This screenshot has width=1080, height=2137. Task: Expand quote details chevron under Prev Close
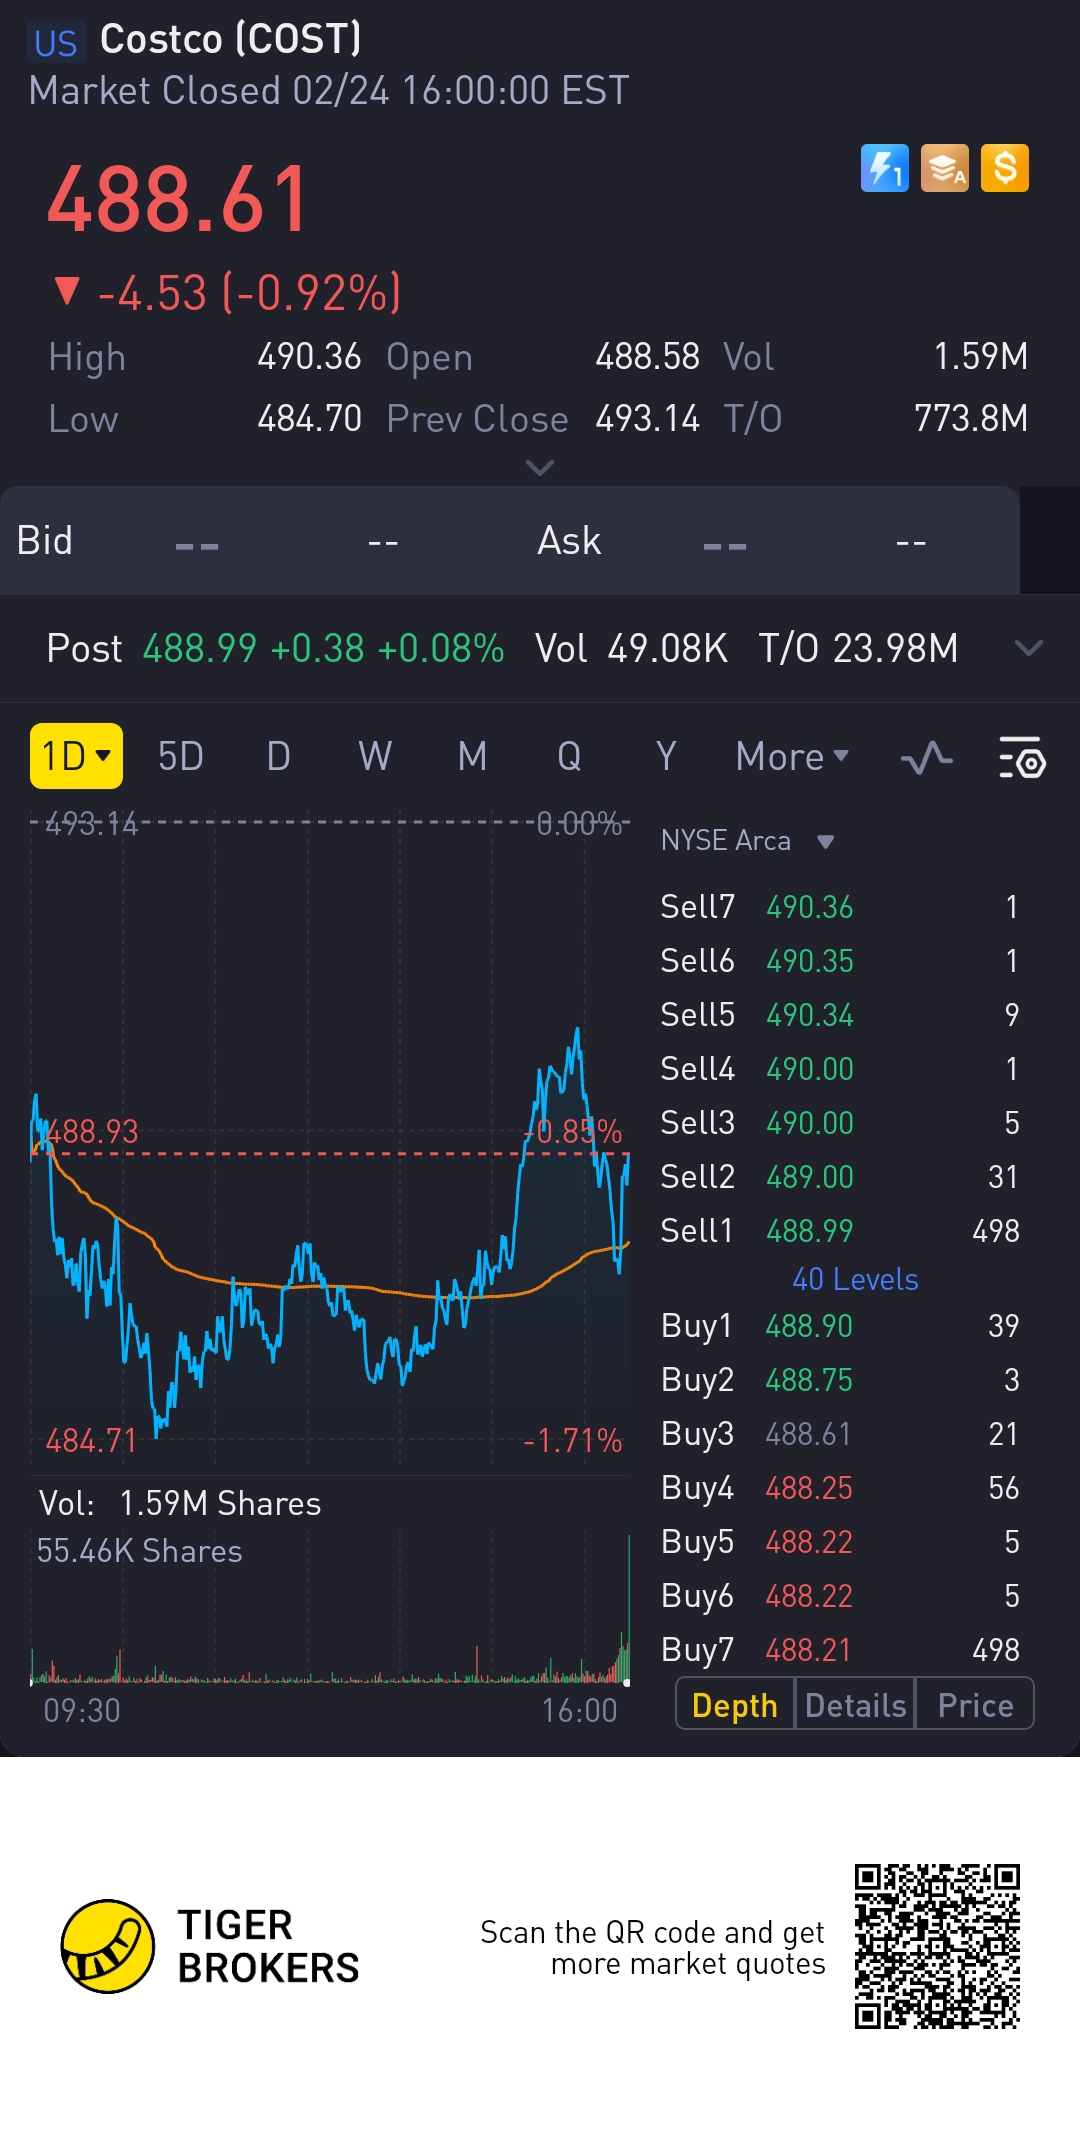point(540,468)
